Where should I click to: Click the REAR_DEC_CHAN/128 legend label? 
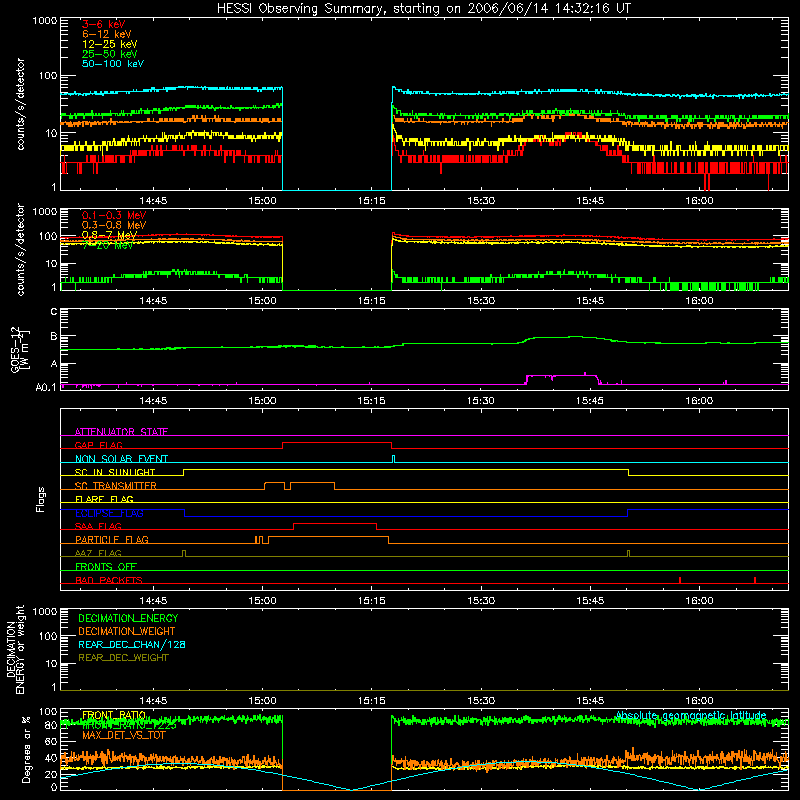(x=132, y=645)
